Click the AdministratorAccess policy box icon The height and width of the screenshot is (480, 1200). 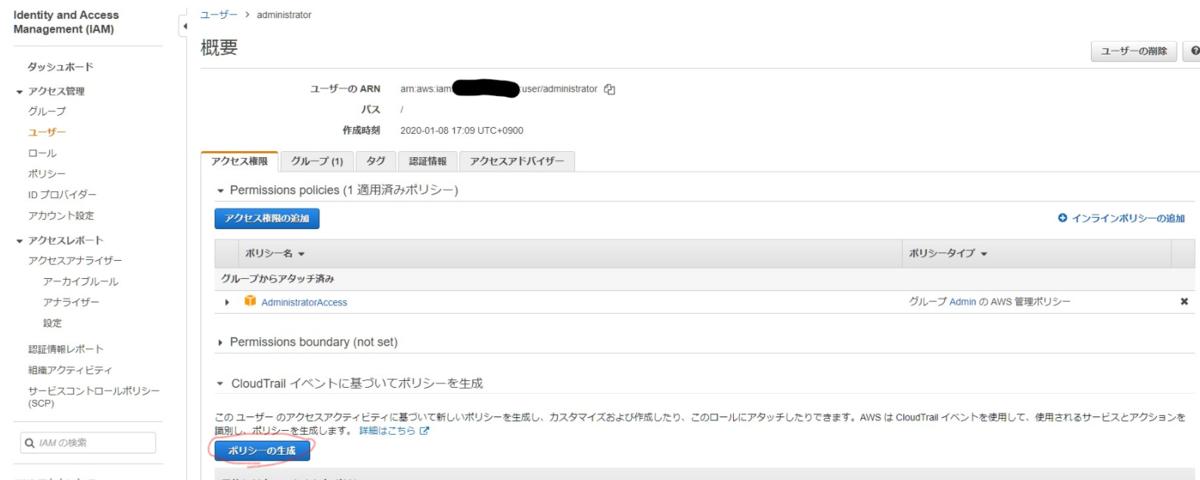251,301
